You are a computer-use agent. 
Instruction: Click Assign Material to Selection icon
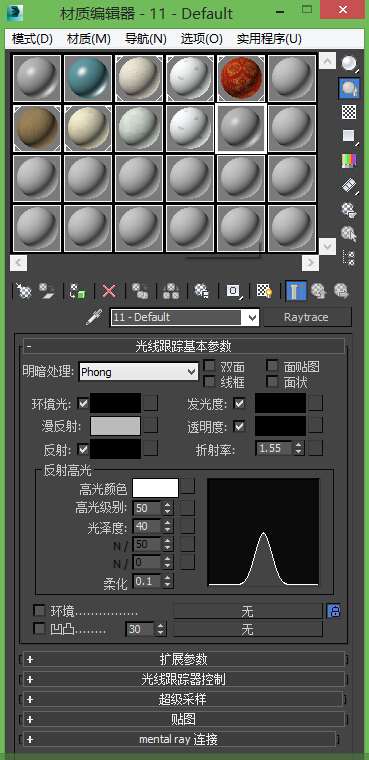pos(78,291)
